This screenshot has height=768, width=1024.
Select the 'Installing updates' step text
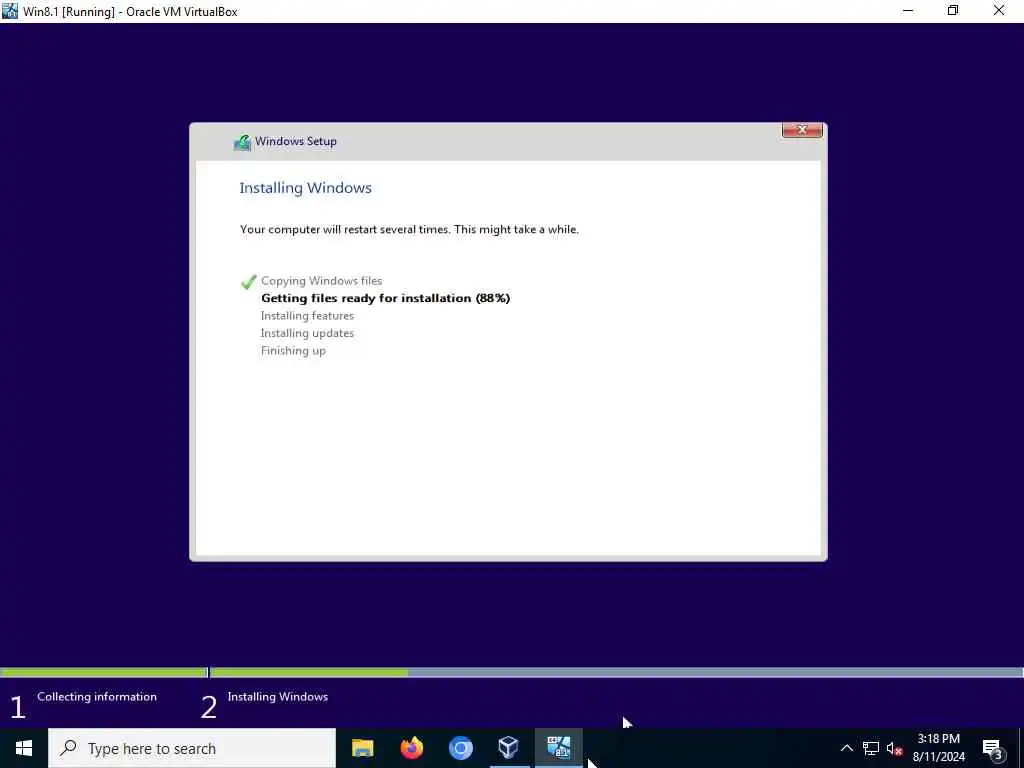(x=307, y=333)
